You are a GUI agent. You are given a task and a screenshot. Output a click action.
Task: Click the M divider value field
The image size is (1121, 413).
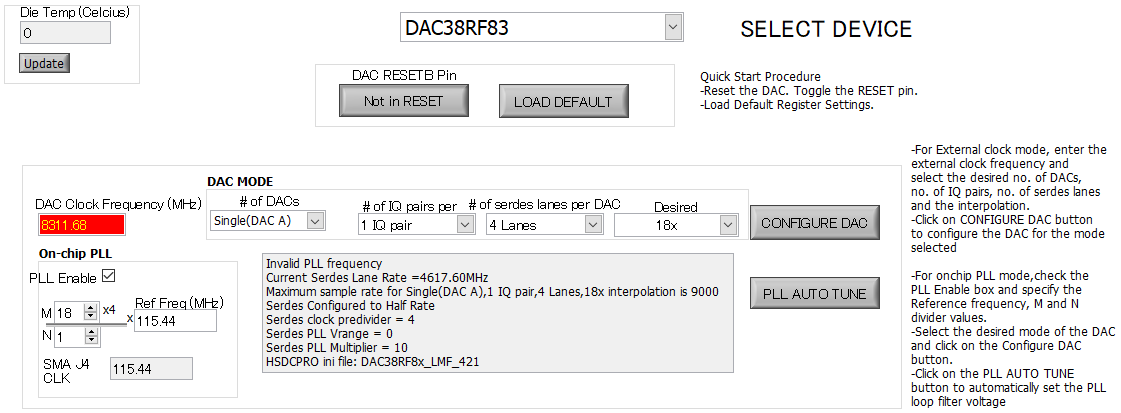[x=69, y=312]
